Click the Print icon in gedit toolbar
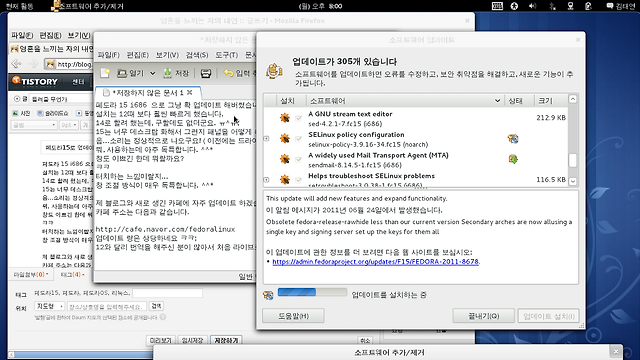 [206, 73]
